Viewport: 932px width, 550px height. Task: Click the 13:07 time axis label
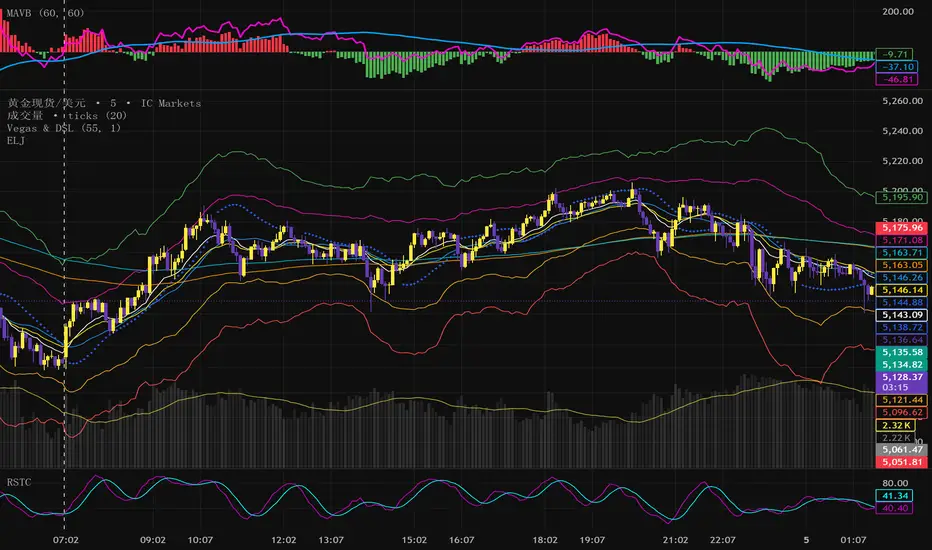coord(331,540)
